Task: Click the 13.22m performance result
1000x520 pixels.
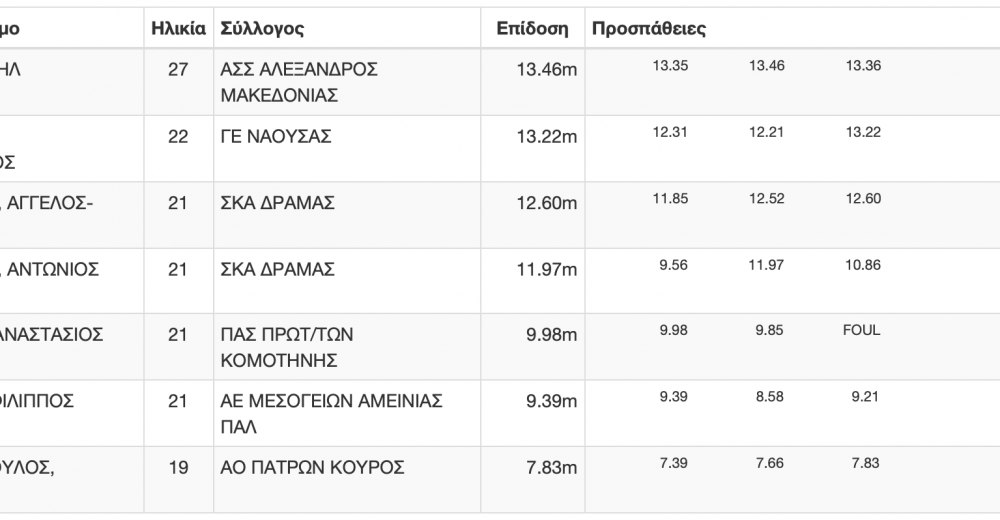Action: [547, 137]
